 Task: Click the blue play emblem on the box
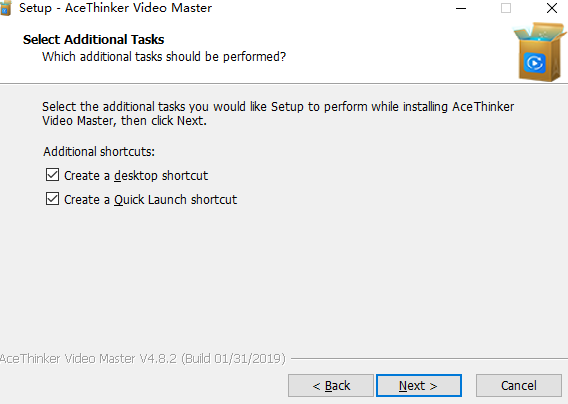[x=534, y=63]
